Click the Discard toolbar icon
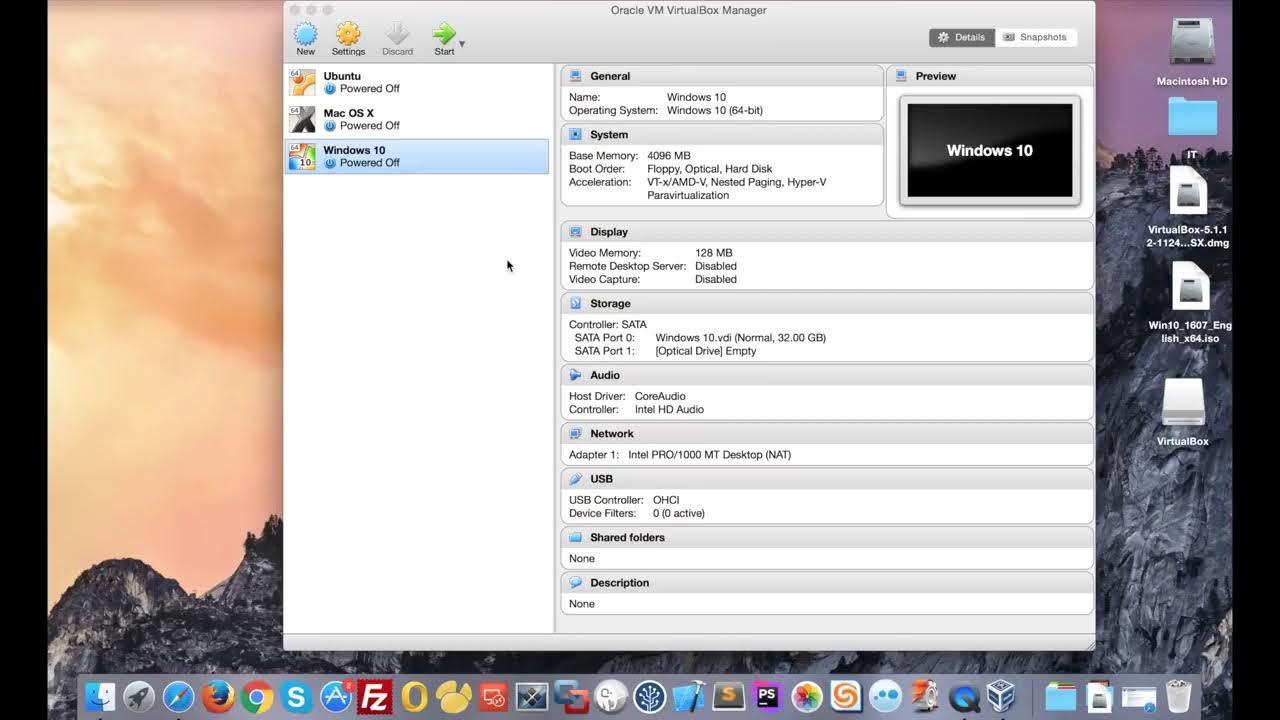This screenshot has height=720, width=1280. tap(397, 39)
